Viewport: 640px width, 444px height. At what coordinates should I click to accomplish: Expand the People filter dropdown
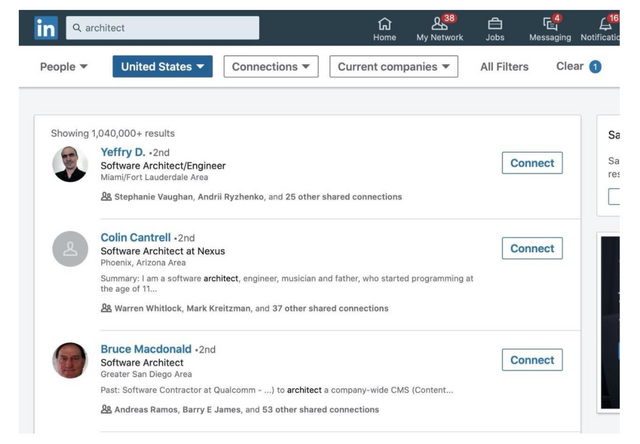tap(64, 67)
